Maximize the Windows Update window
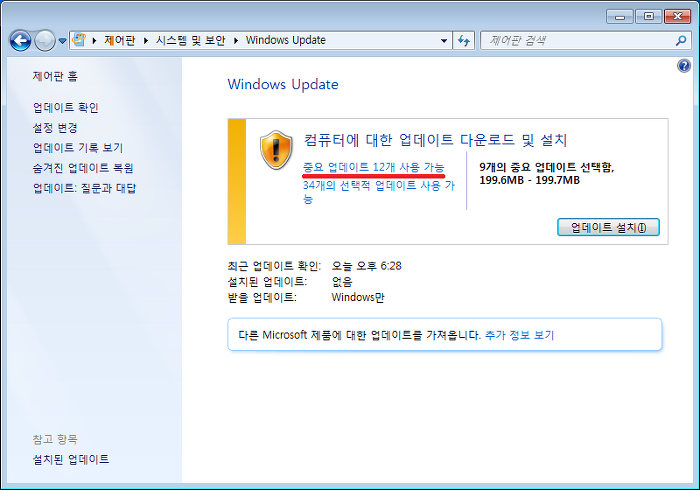This screenshot has height=490, width=700. 649,17
